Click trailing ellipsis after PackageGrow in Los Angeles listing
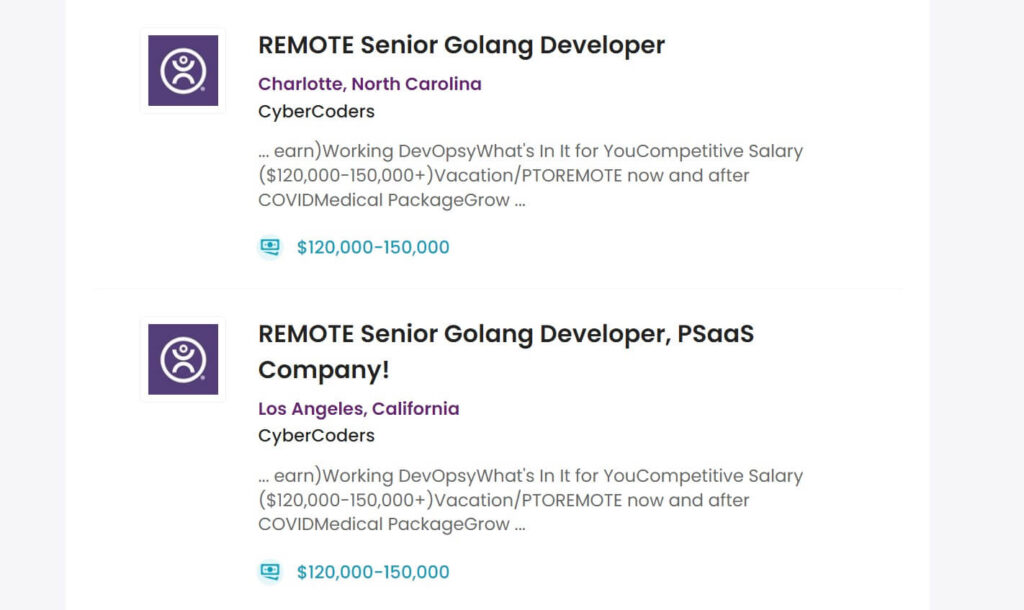Image resolution: width=1024 pixels, height=610 pixels. click(x=519, y=525)
